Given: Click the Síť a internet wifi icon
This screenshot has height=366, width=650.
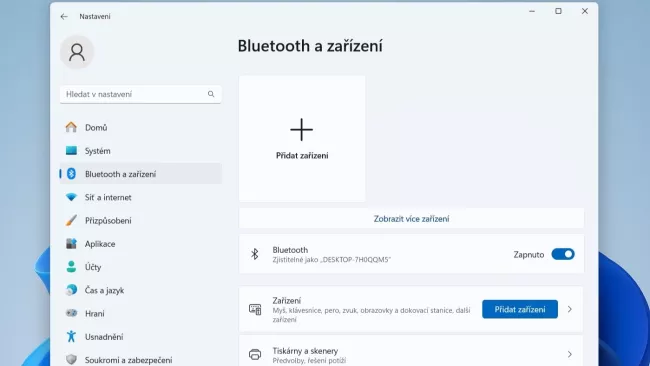Looking at the screenshot, I should 71,197.
